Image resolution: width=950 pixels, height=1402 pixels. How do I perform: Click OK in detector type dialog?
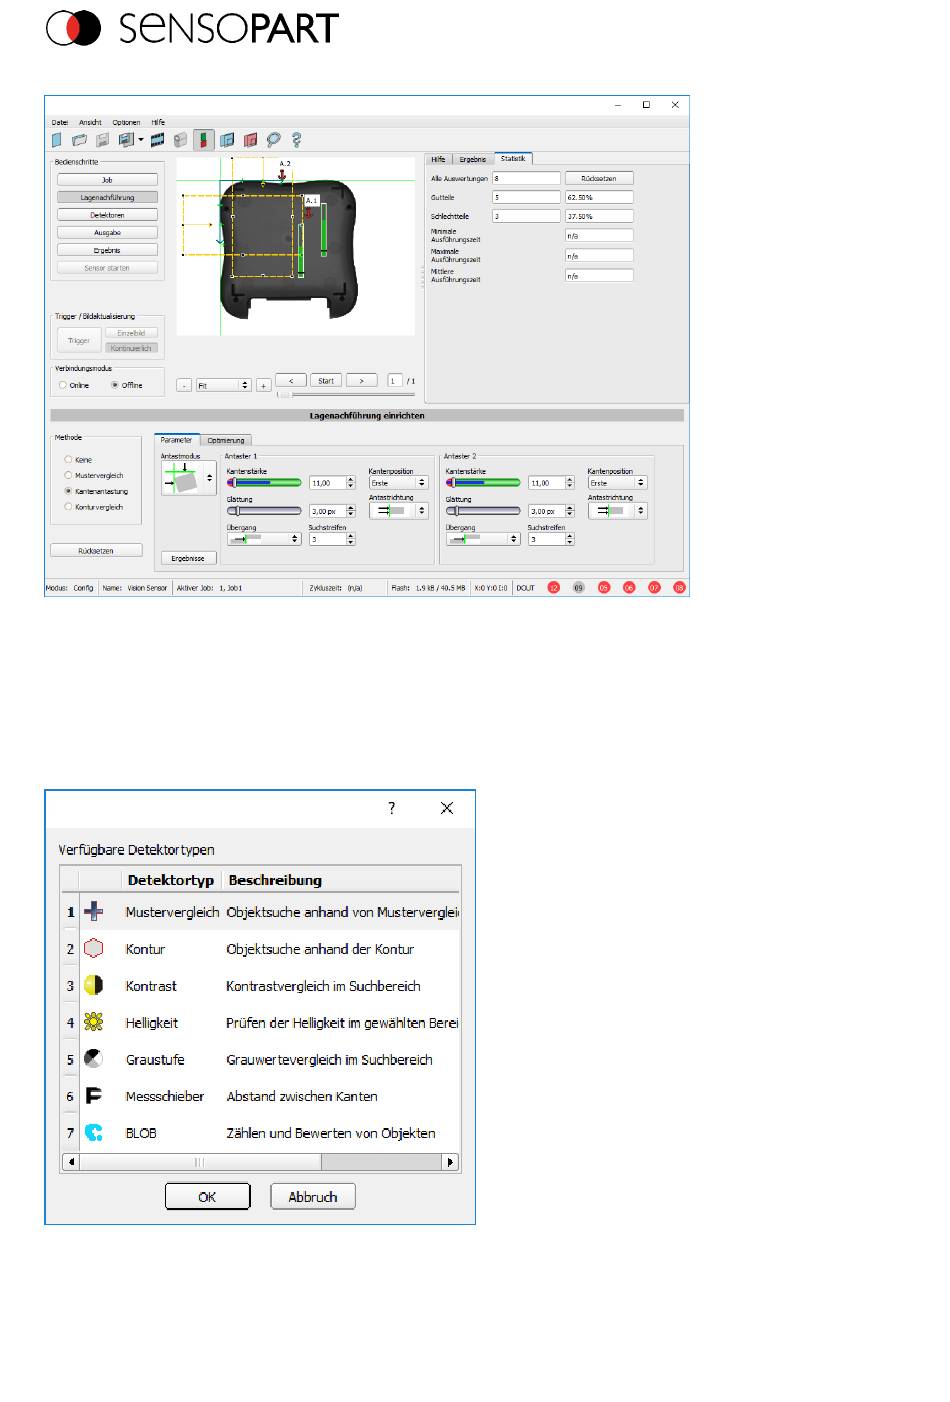point(207,1196)
